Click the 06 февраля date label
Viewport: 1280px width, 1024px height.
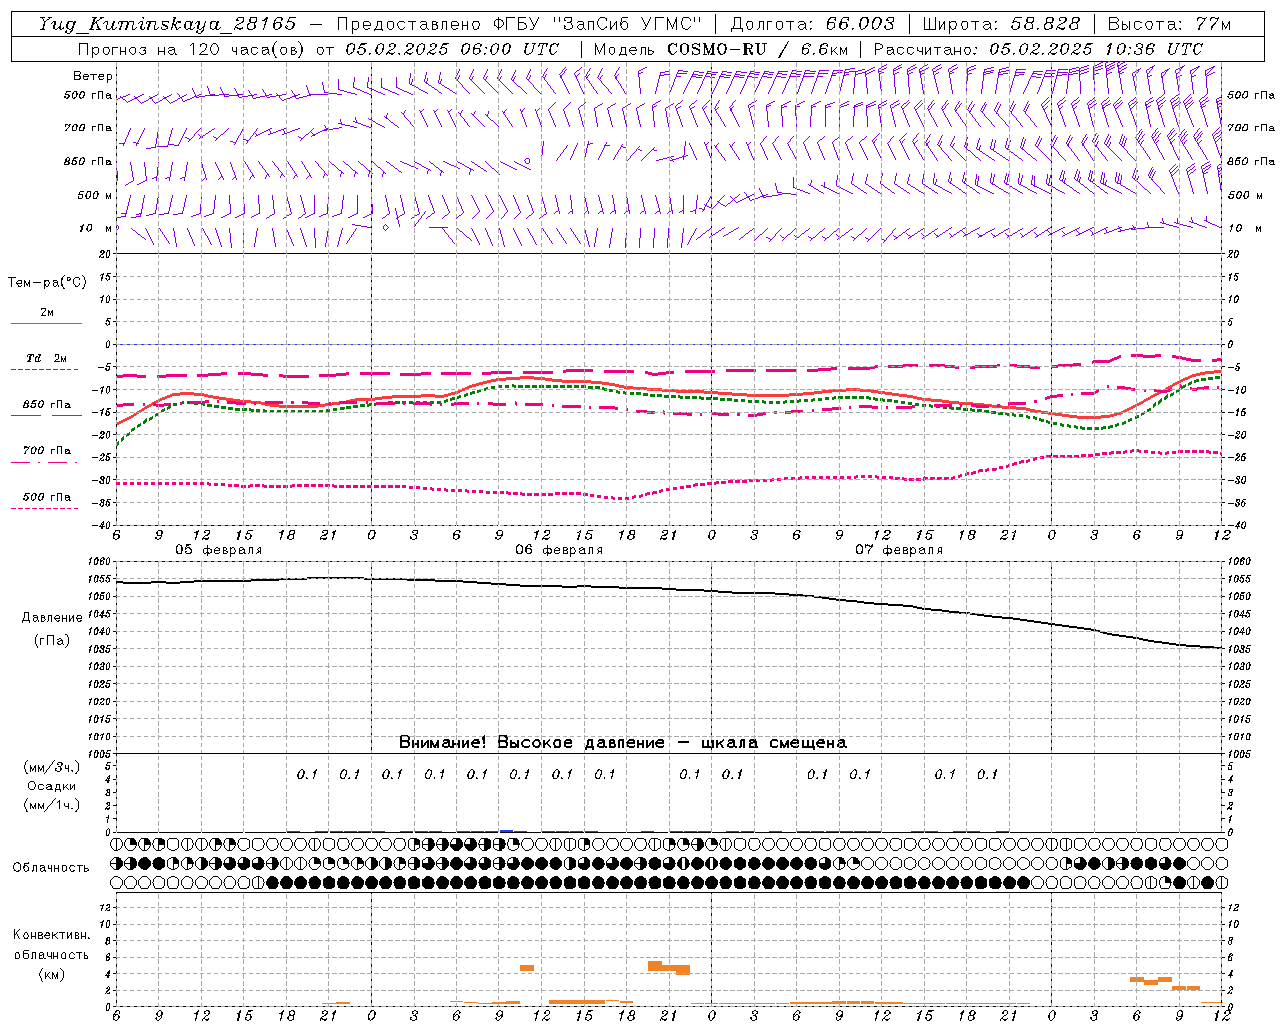(559, 550)
